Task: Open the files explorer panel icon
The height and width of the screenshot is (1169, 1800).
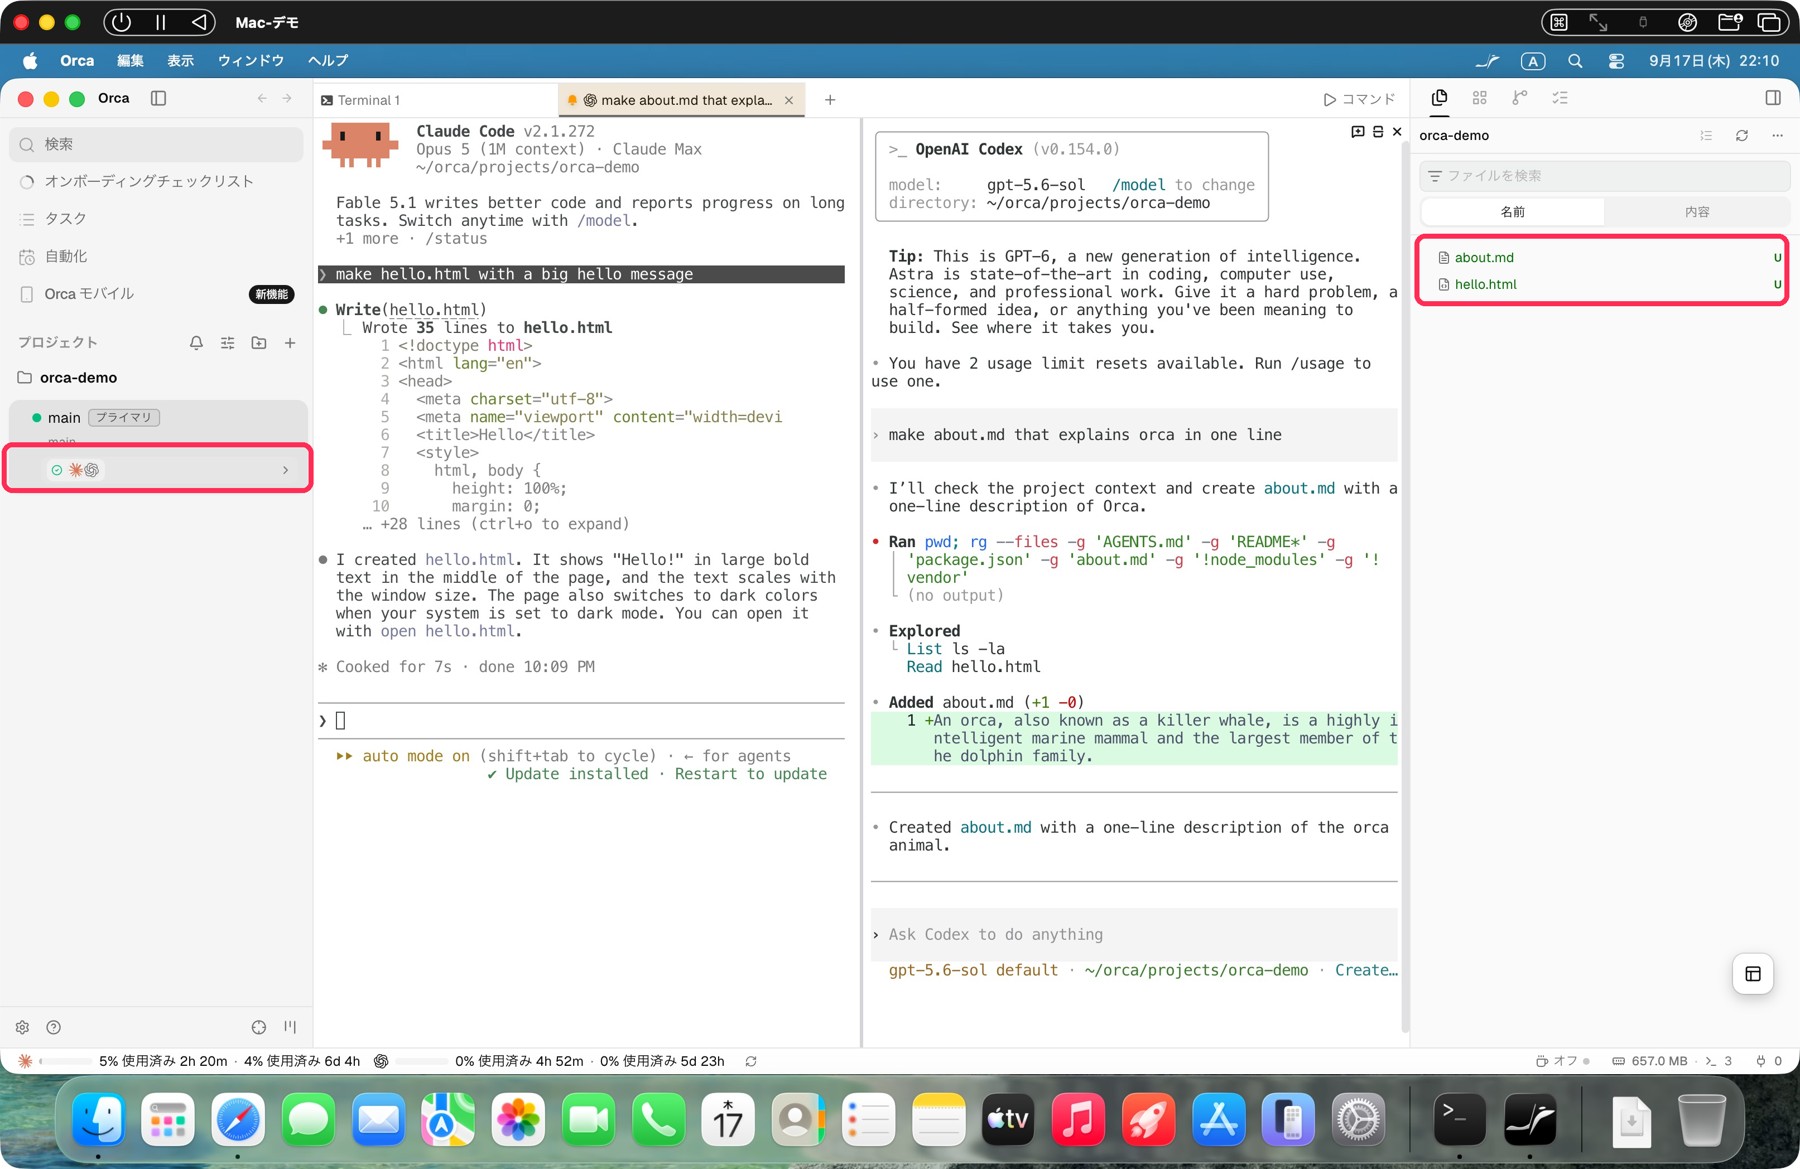Action: [x=1439, y=97]
